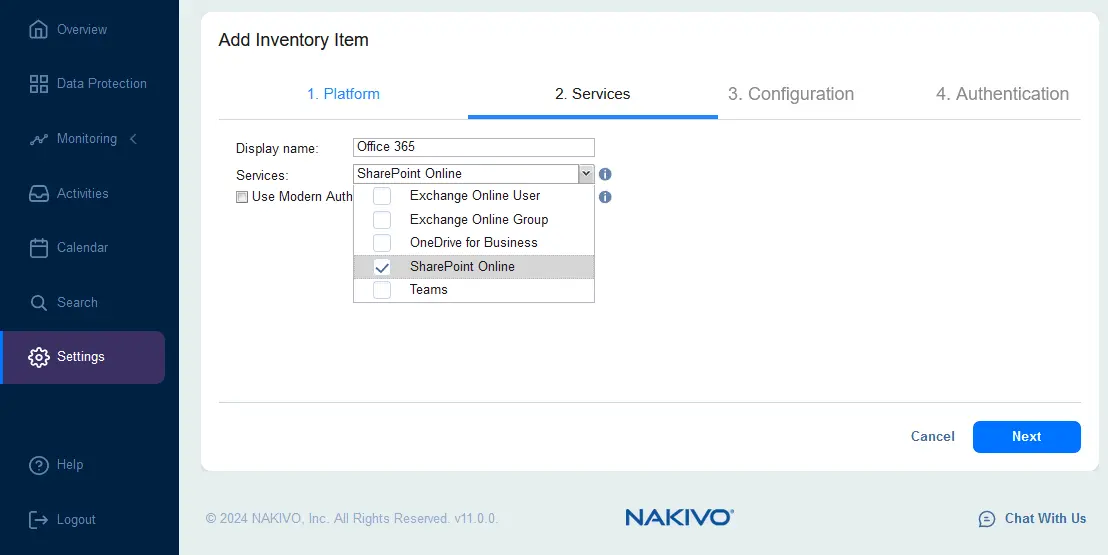Select the Teams option text
The height and width of the screenshot is (555, 1108).
[428, 290]
